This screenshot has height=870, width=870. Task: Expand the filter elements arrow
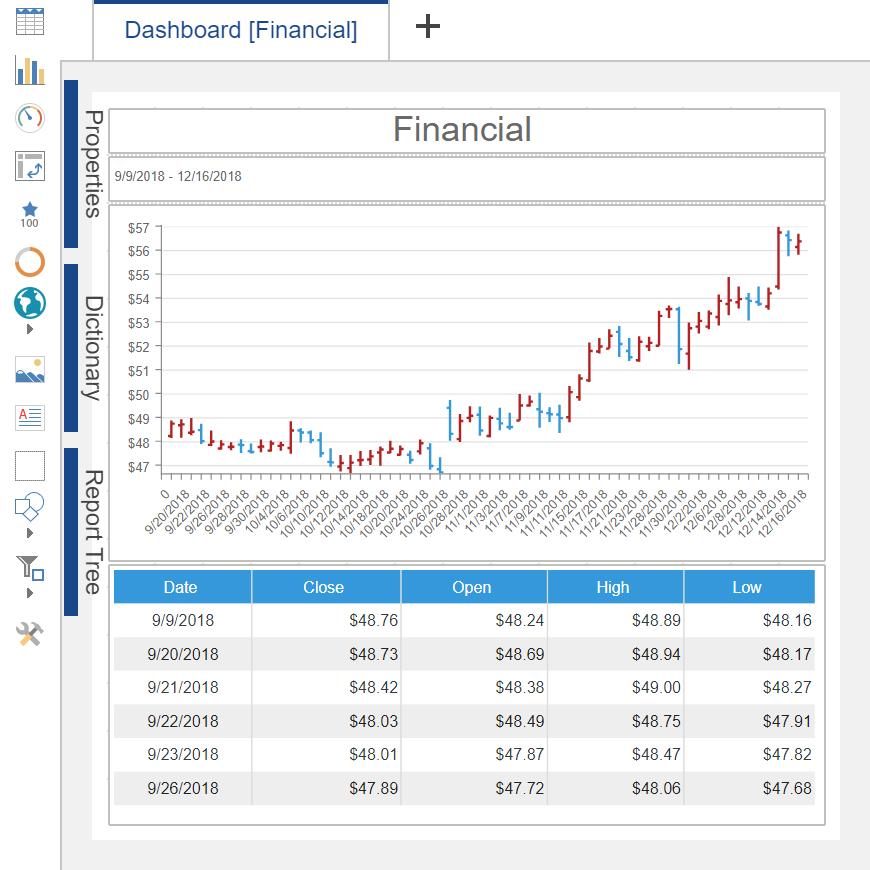pyautogui.click(x=30, y=593)
